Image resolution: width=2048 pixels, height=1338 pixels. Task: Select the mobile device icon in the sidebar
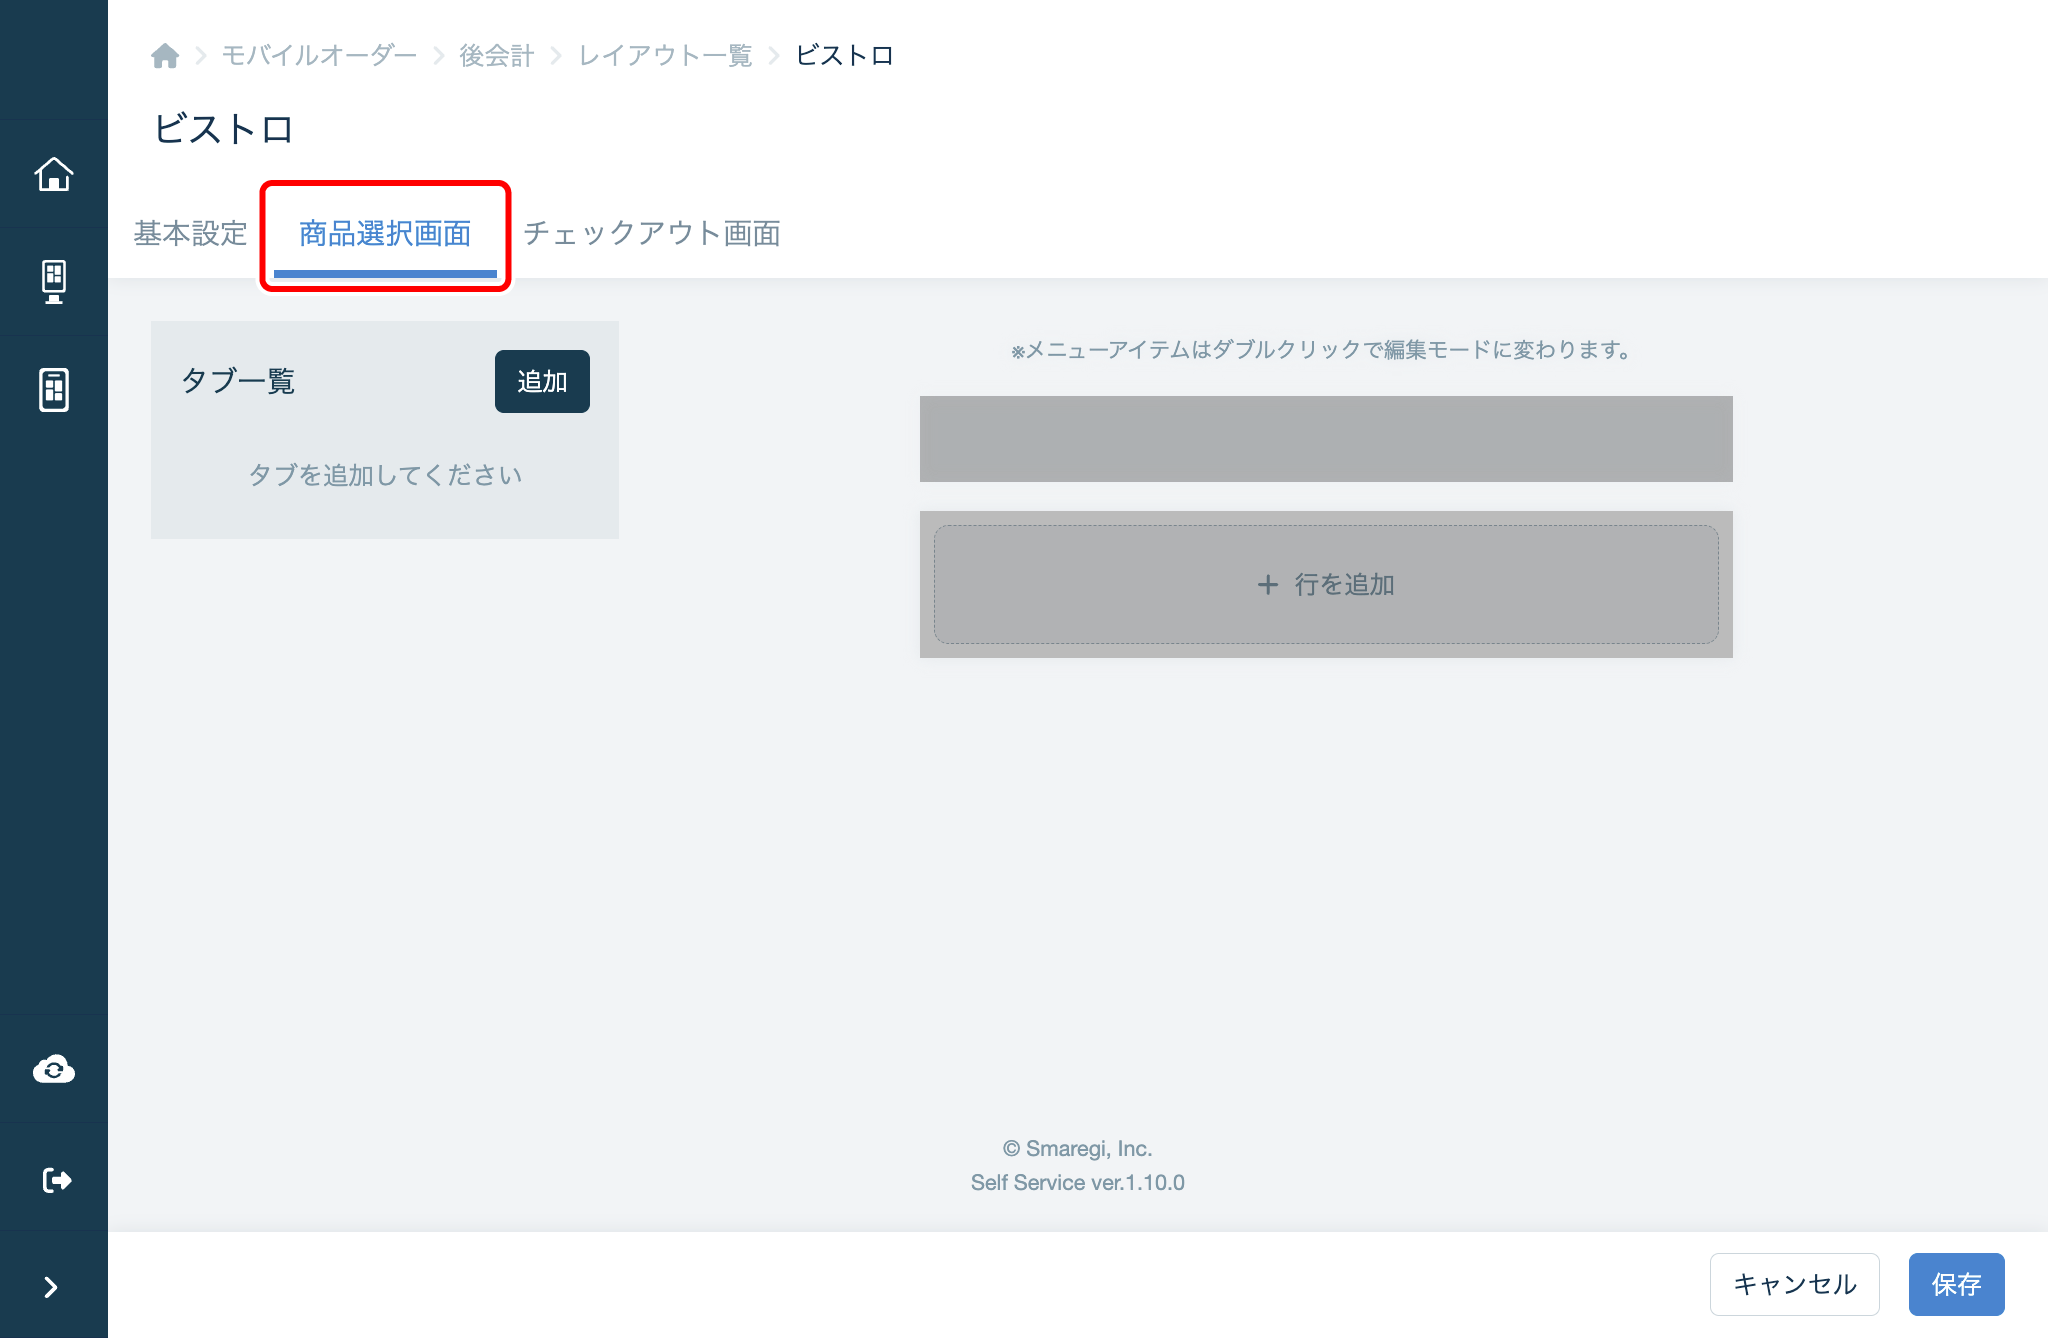click(x=54, y=390)
